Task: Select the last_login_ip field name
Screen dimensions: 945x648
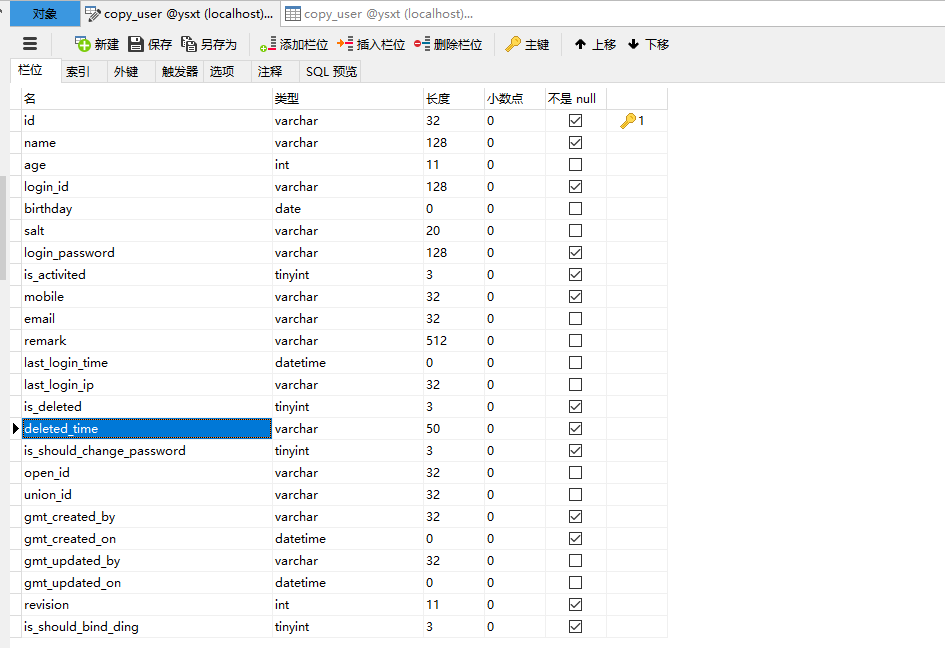Action: (x=59, y=385)
